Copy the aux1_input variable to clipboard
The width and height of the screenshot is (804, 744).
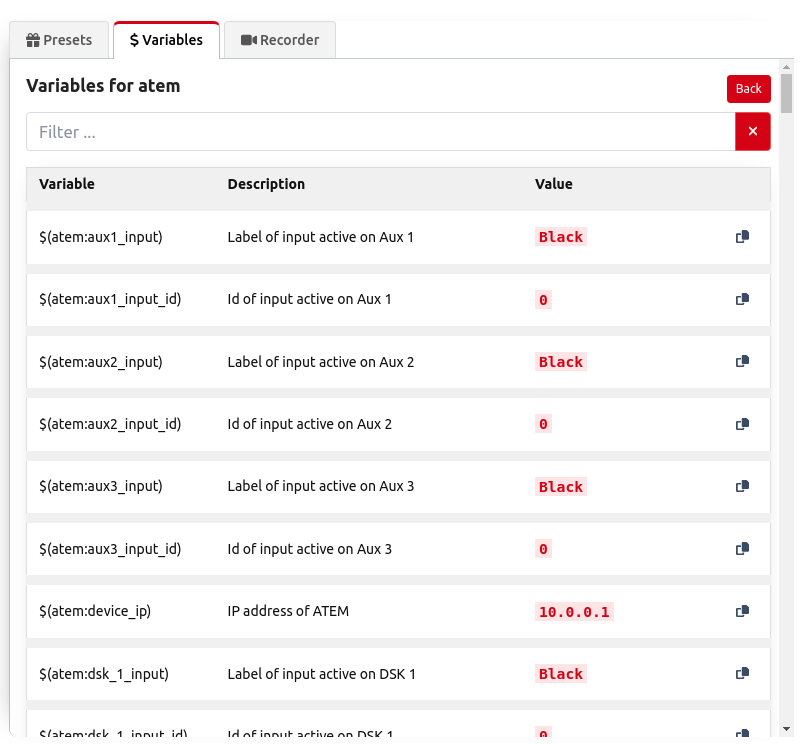coord(742,237)
